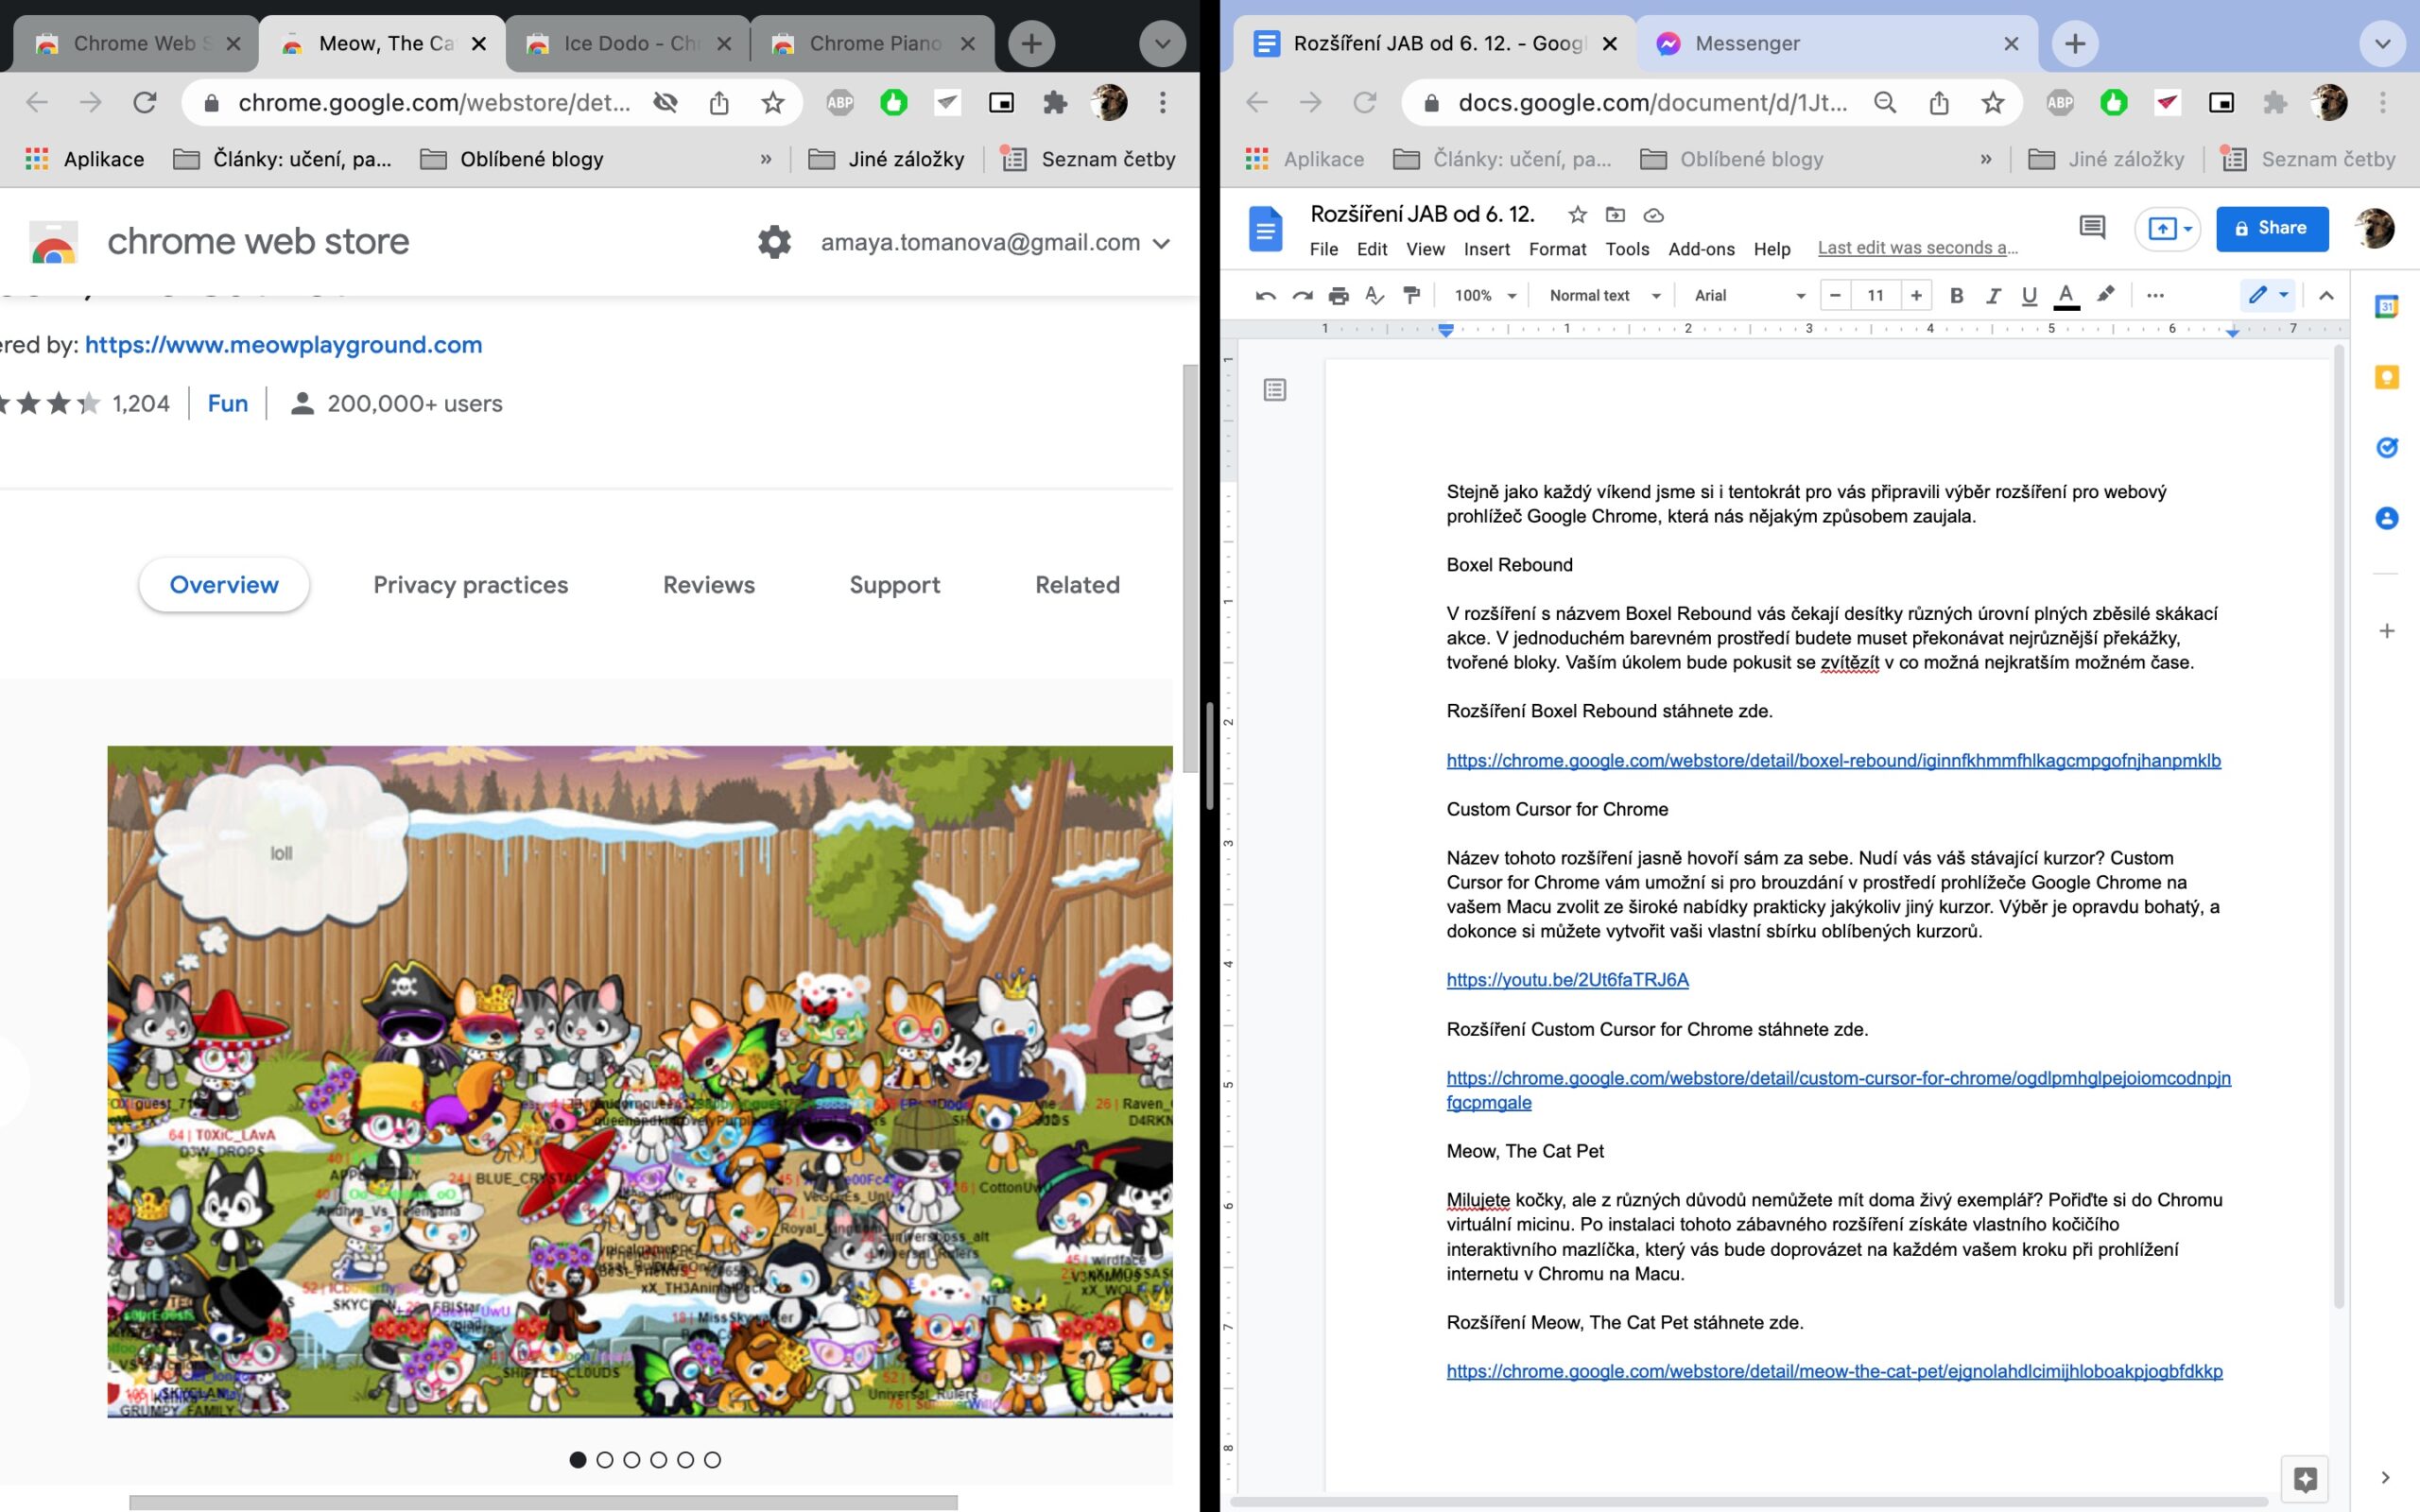Switch to the Reviews tab
The width and height of the screenshot is (2420, 1512).
point(708,585)
